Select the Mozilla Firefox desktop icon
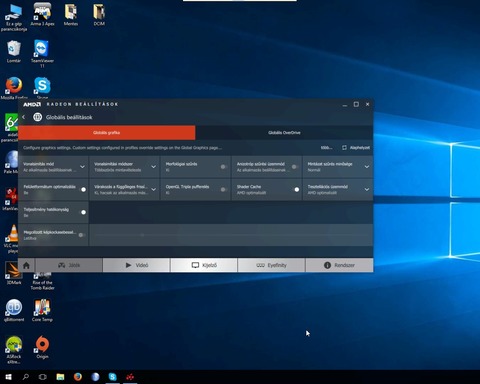 (14, 88)
